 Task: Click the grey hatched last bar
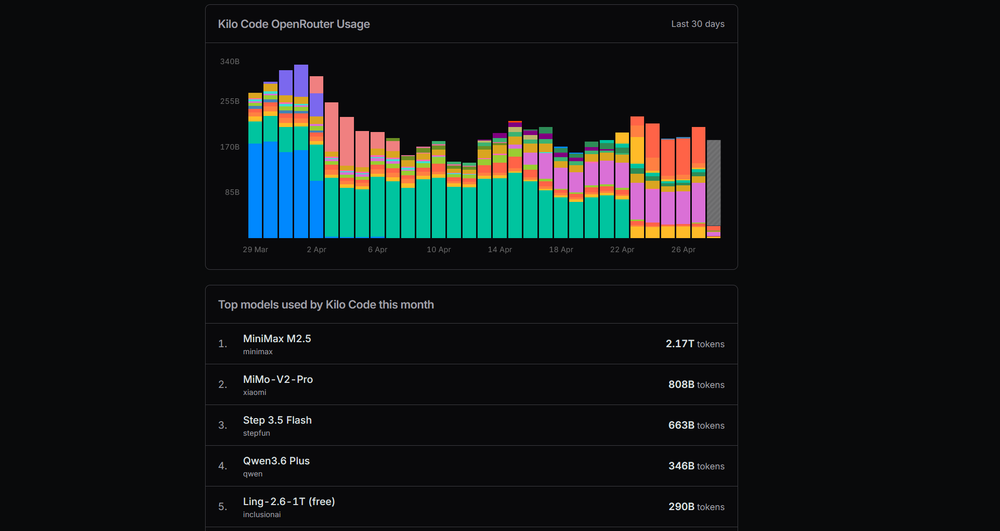714,183
